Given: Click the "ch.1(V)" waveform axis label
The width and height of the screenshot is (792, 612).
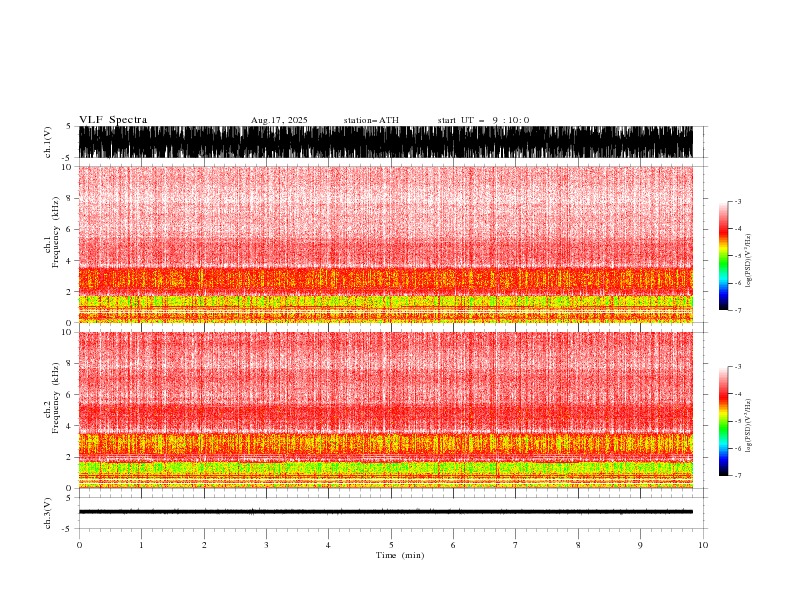Looking at the screenshot, I should [48, 142].
